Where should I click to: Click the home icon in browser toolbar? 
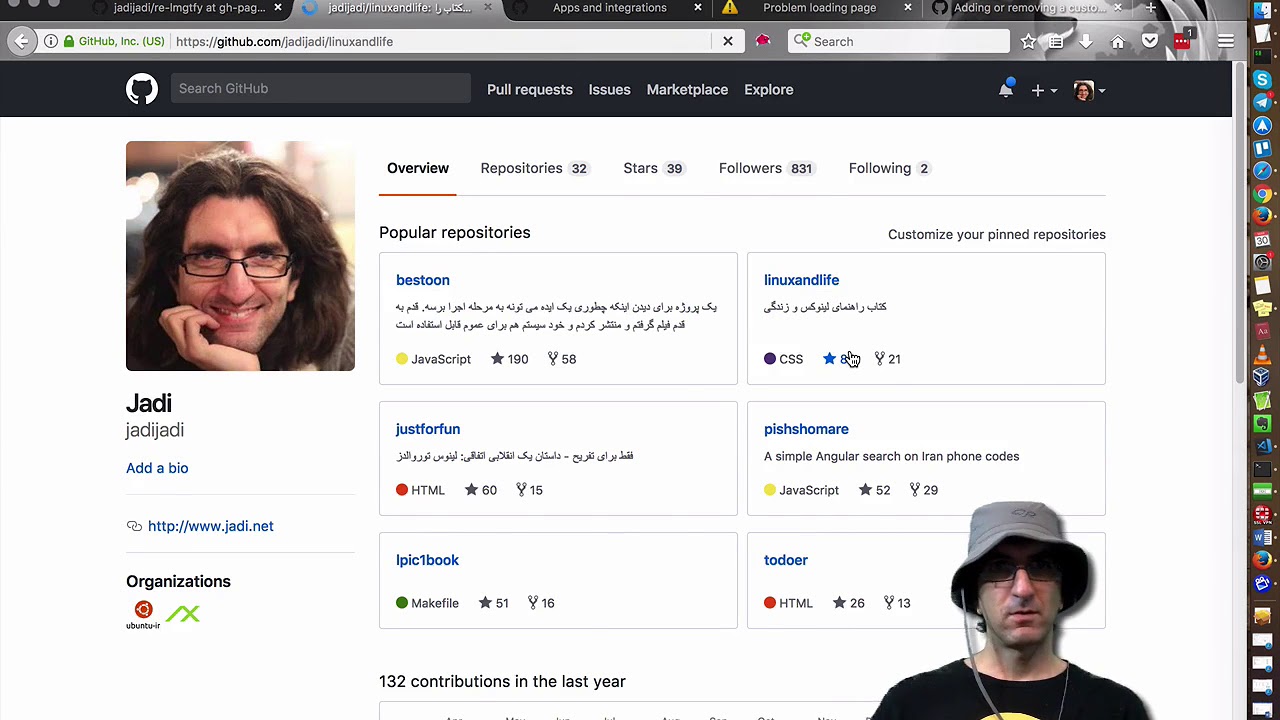tap(1118, 41)
